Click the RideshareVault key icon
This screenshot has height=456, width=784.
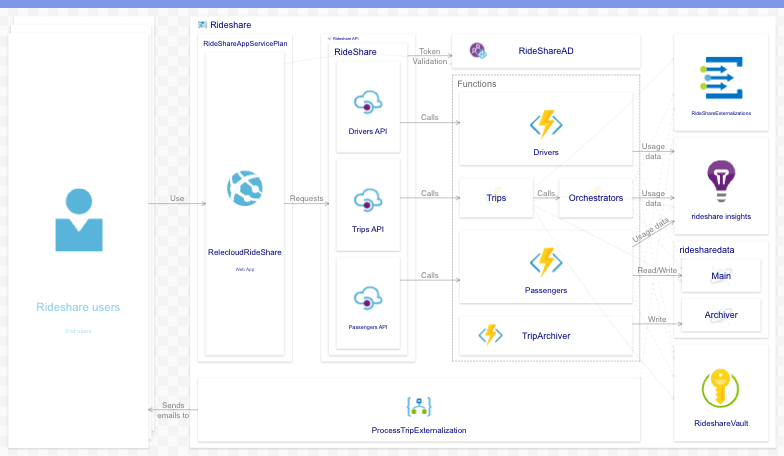click(720, 388)
